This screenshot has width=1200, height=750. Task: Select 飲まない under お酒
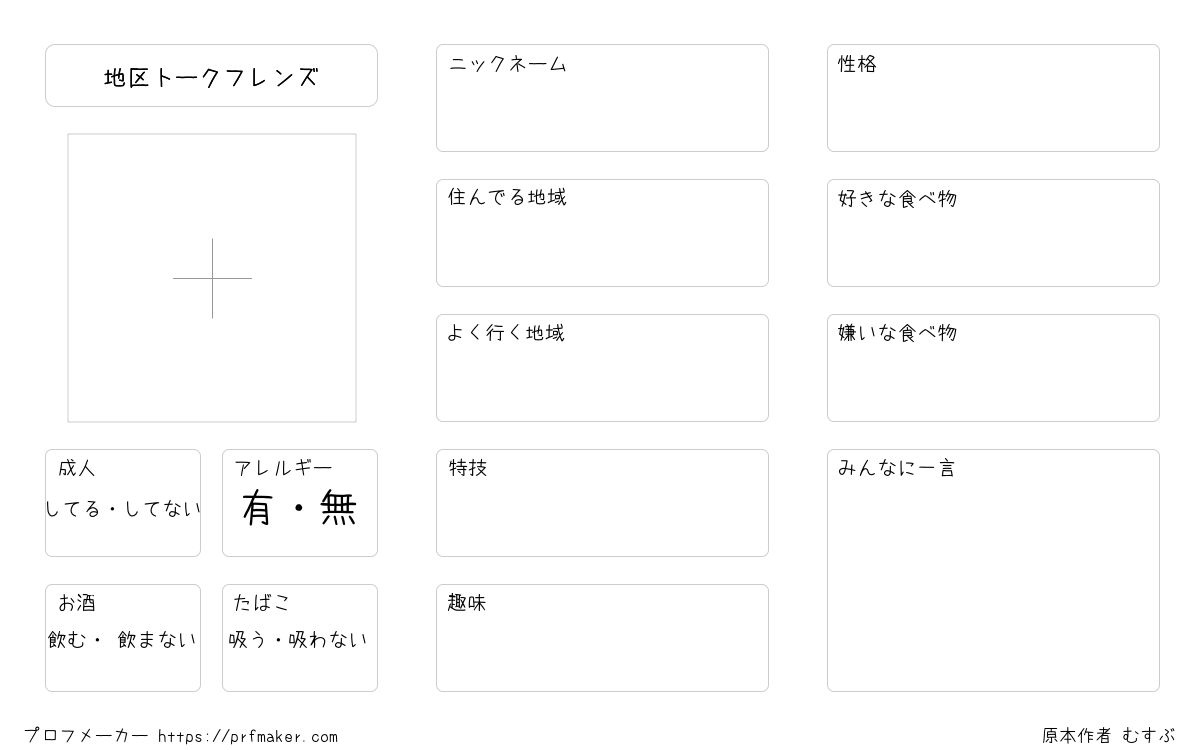pos(157,640)
